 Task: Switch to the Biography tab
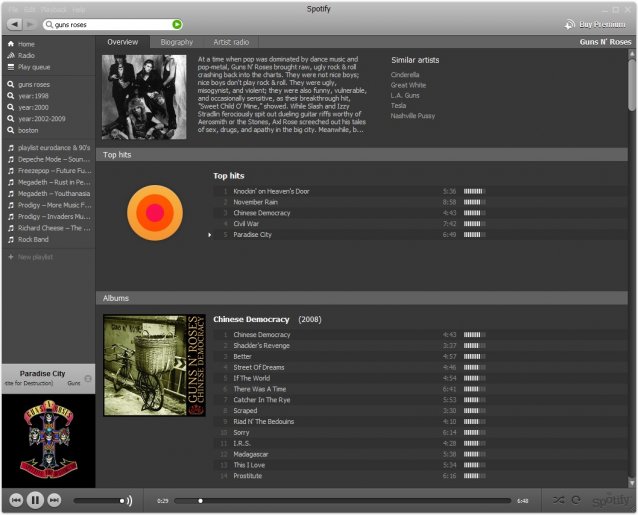pos(177,42)
